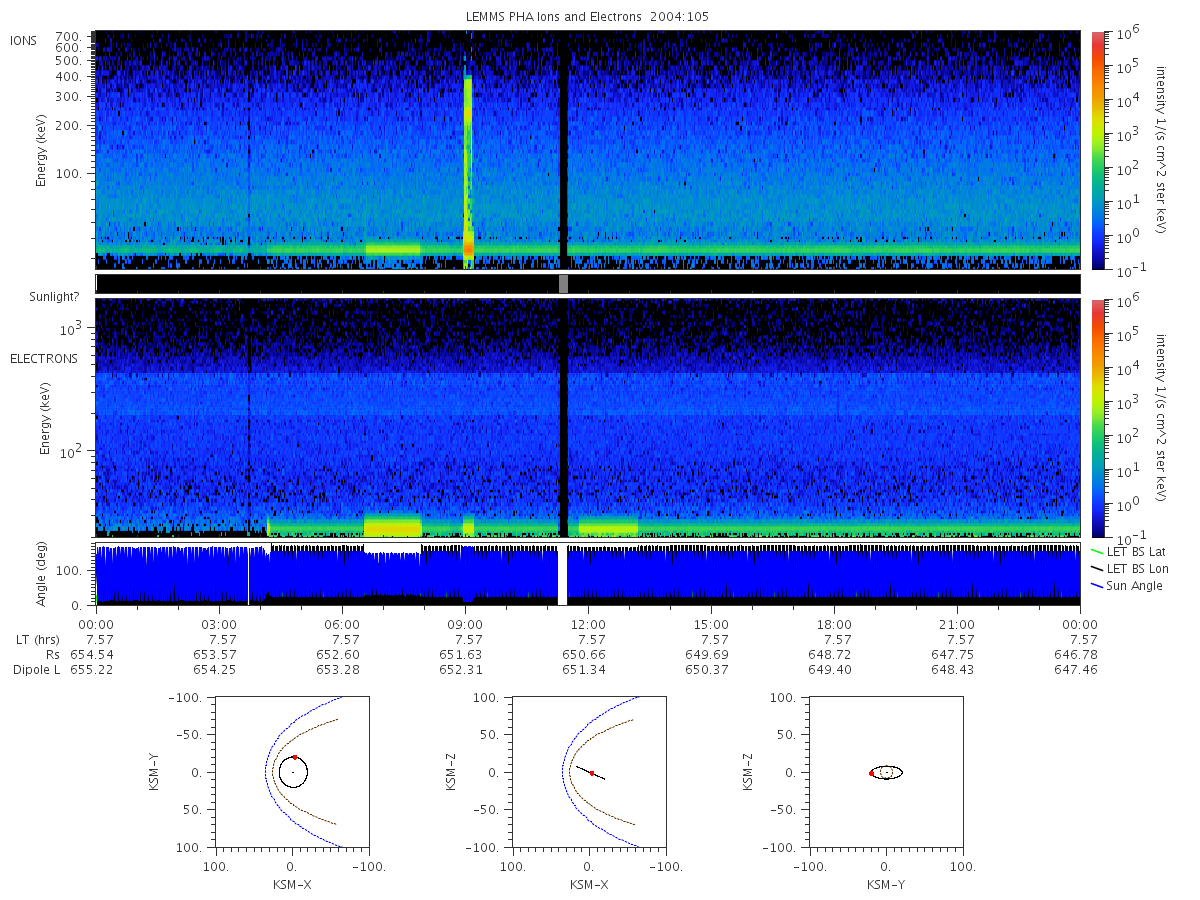Click the Rs value 651.63
1200x900 pixels.
tap(460, 654)
